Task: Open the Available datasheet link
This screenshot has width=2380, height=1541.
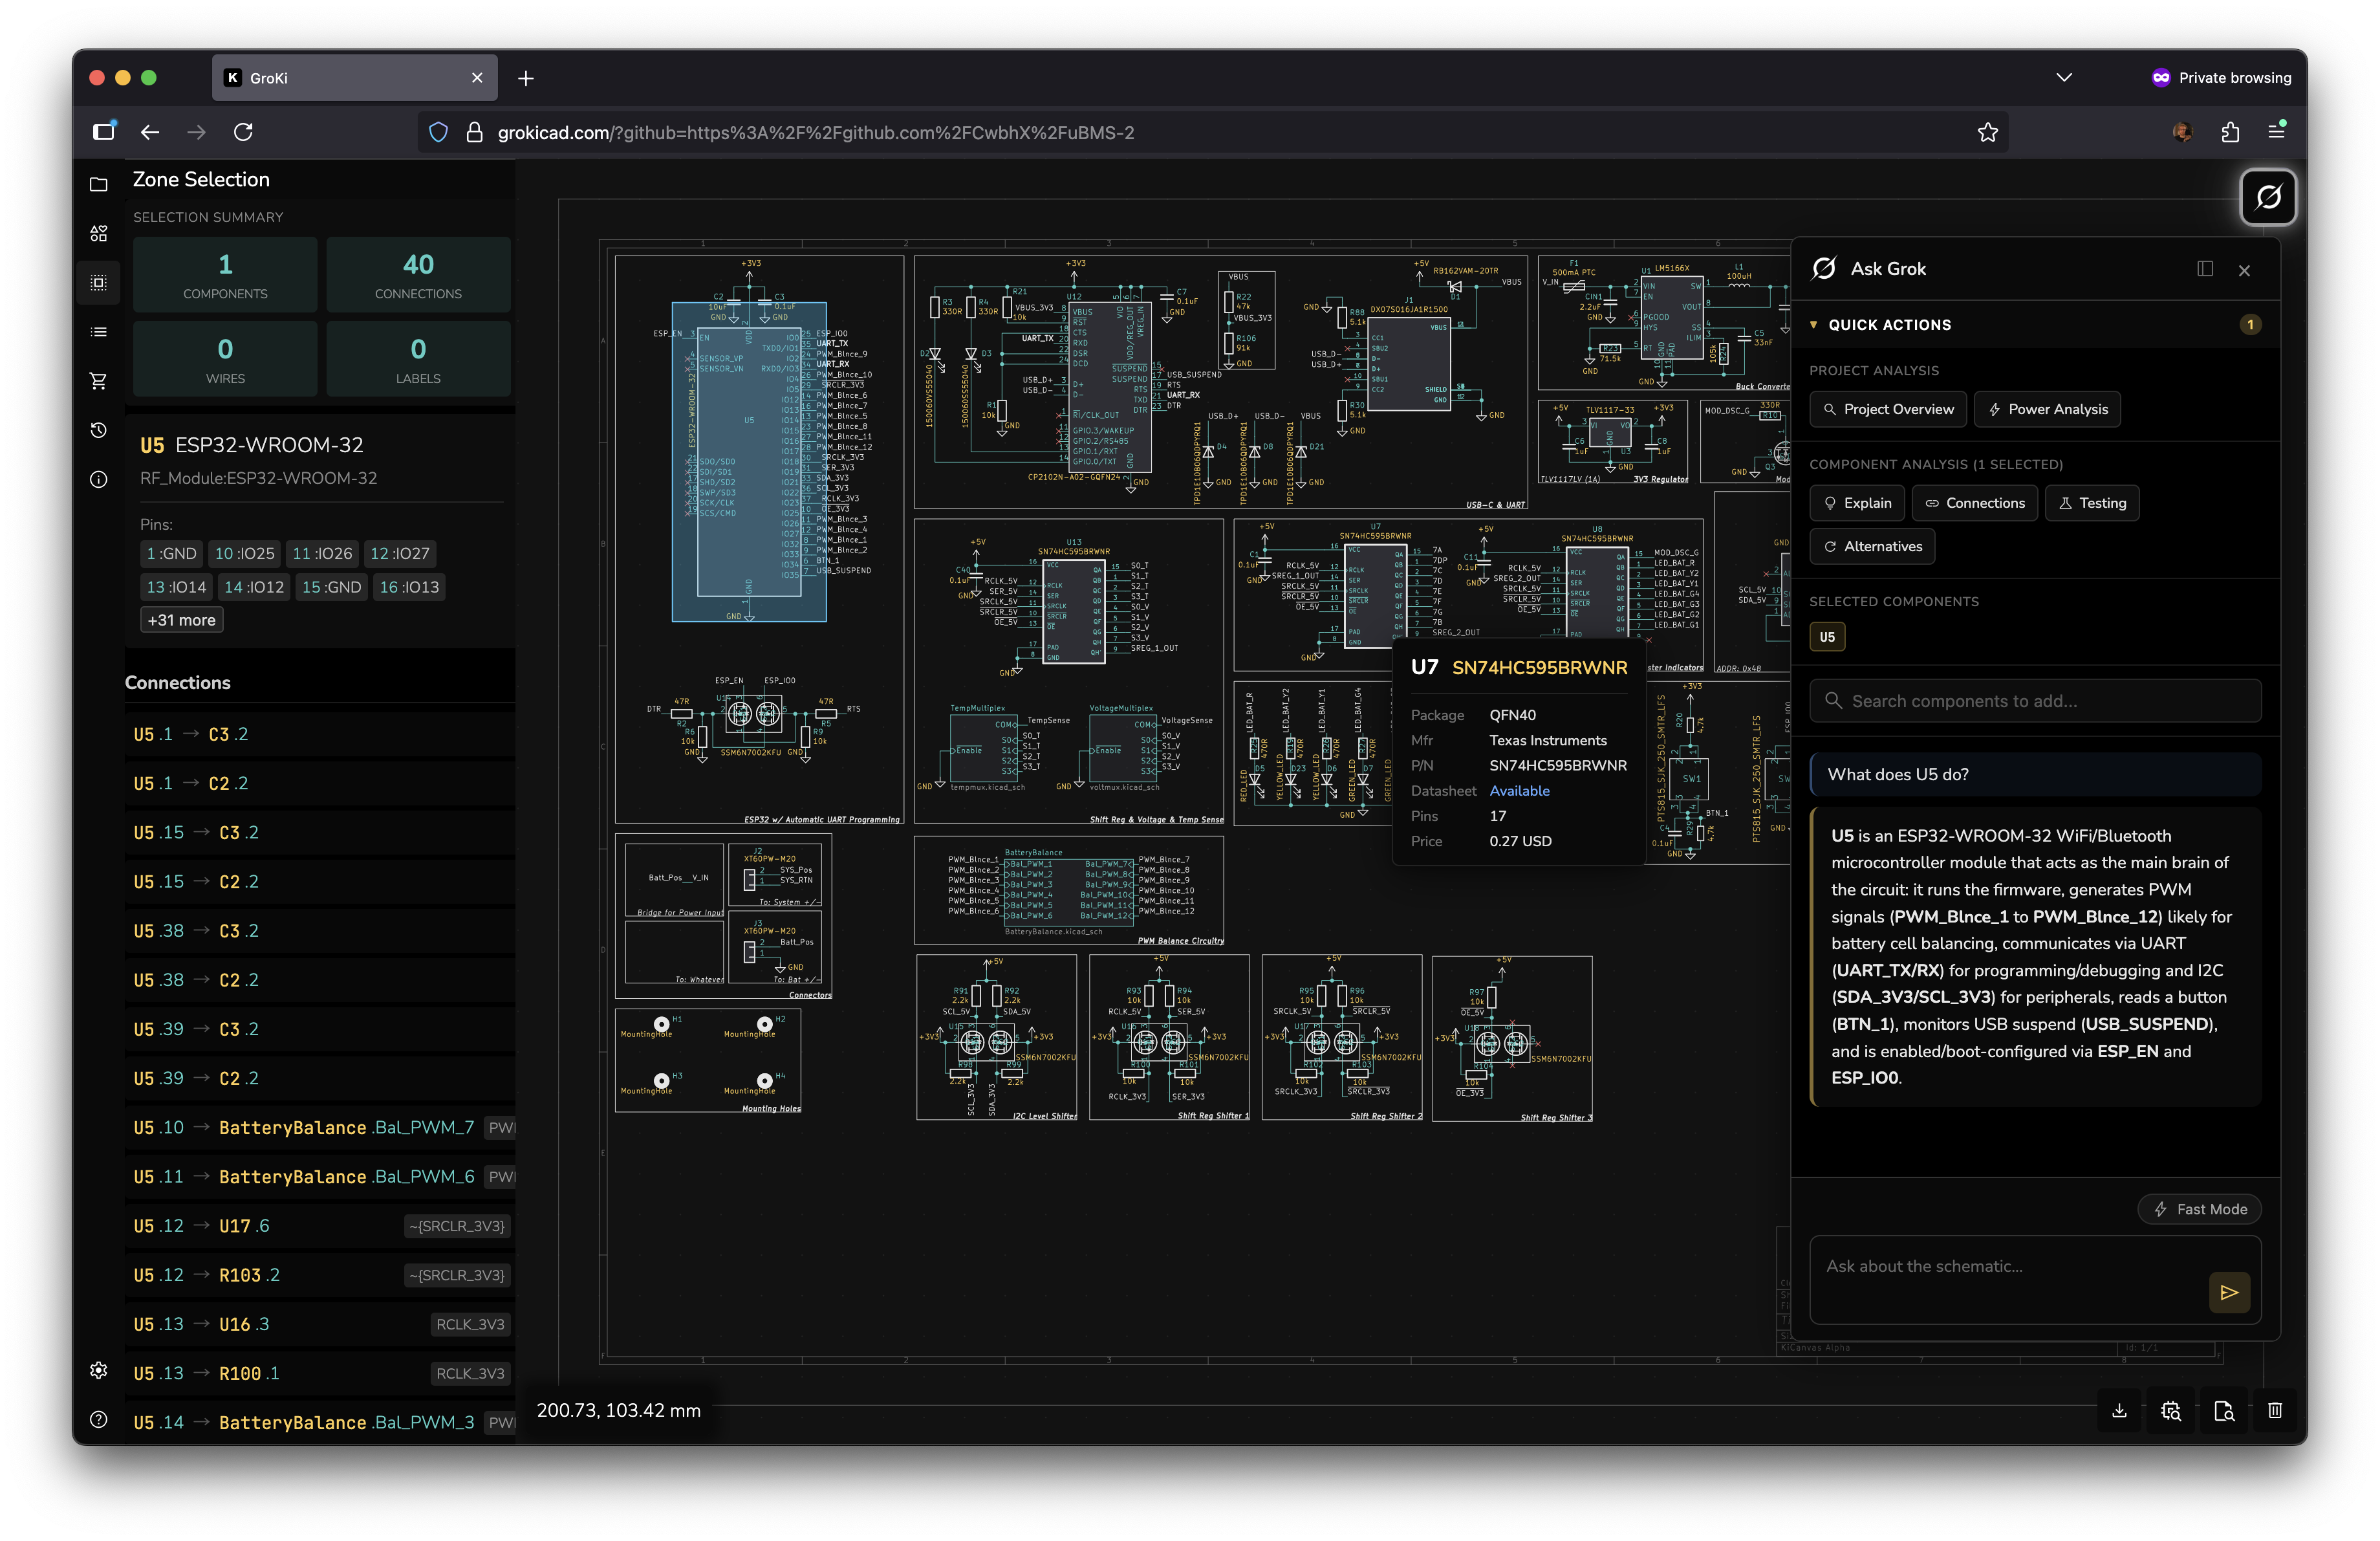Action: coord(1519,790)
